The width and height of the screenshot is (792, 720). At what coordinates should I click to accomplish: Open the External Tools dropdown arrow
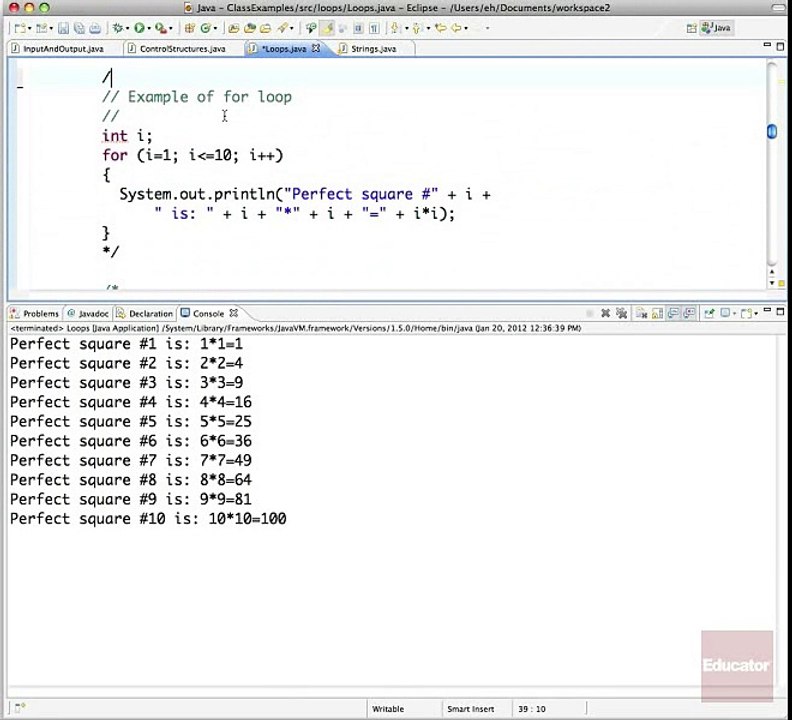point(171,28)
